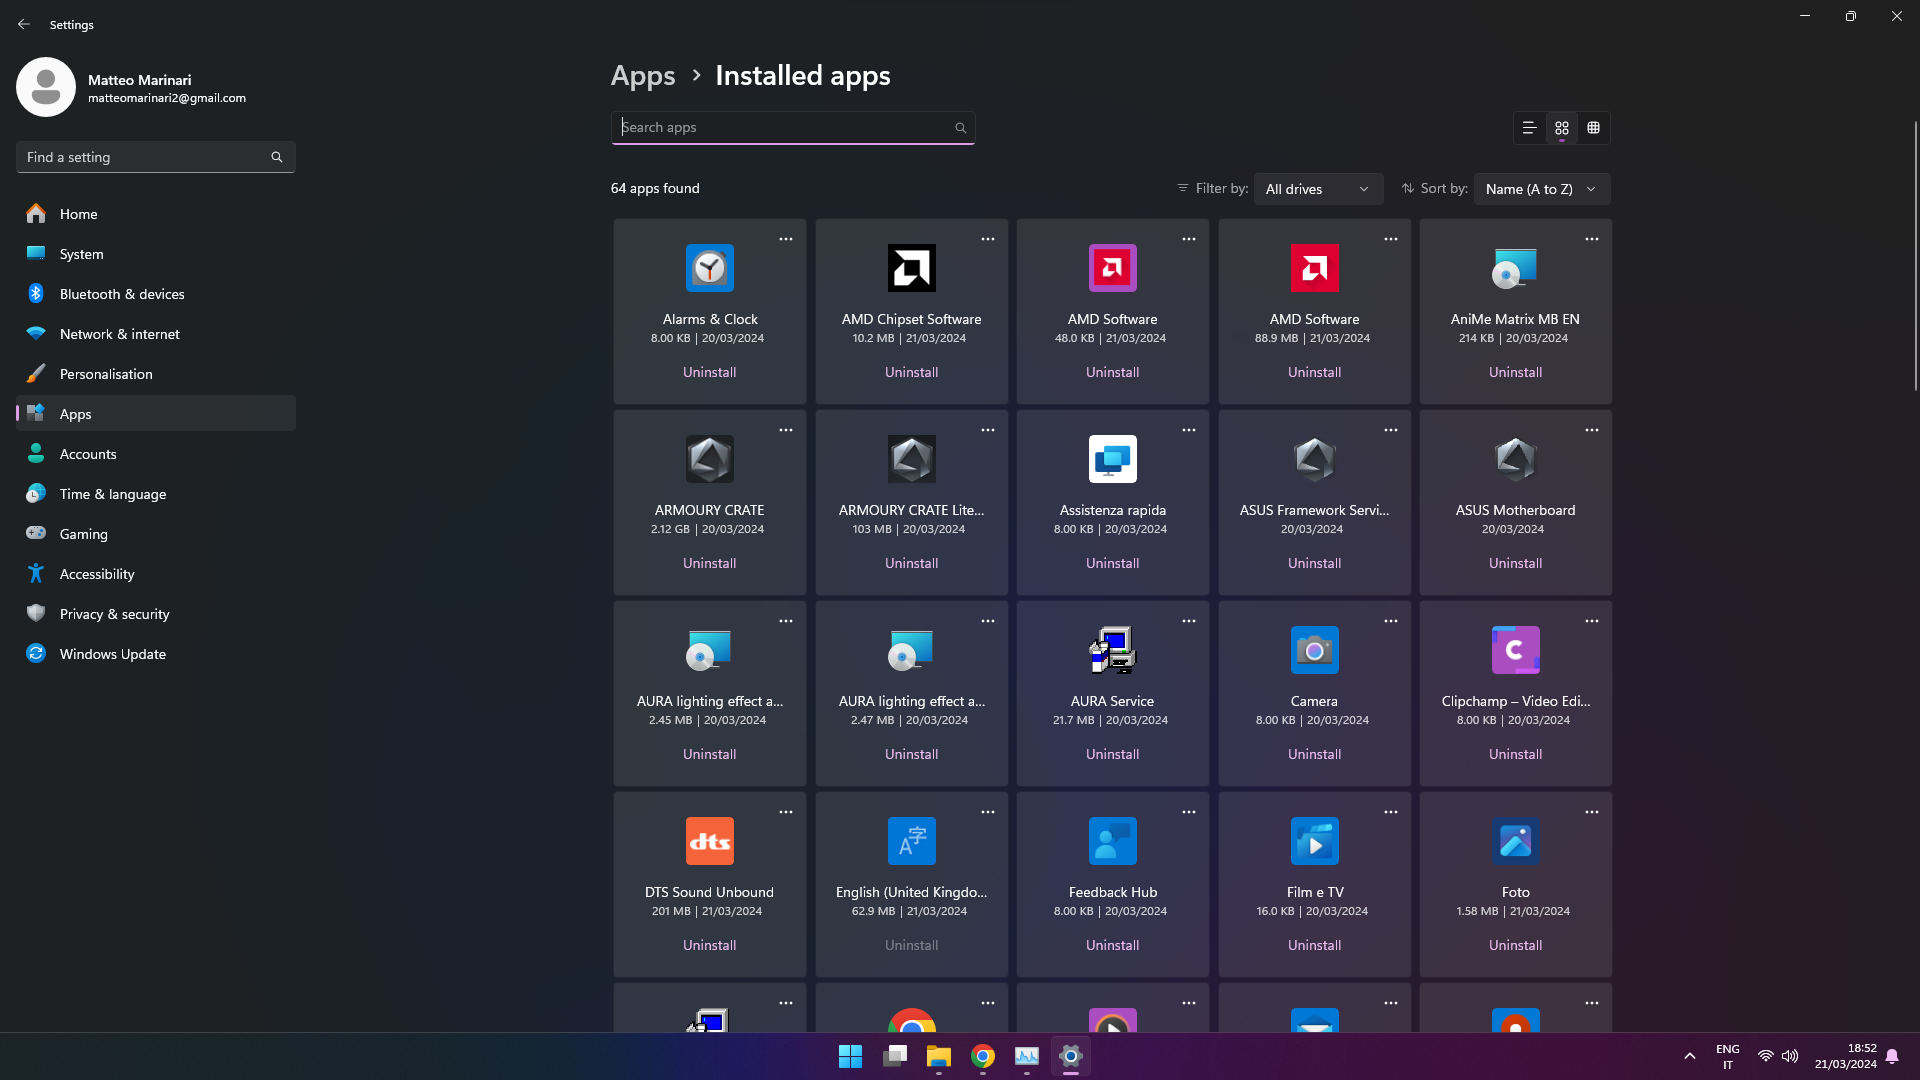The image size is (1920, 1080).
Task: Click the AniMe Matrix MB EN icon
Action: coord(1515,268)
